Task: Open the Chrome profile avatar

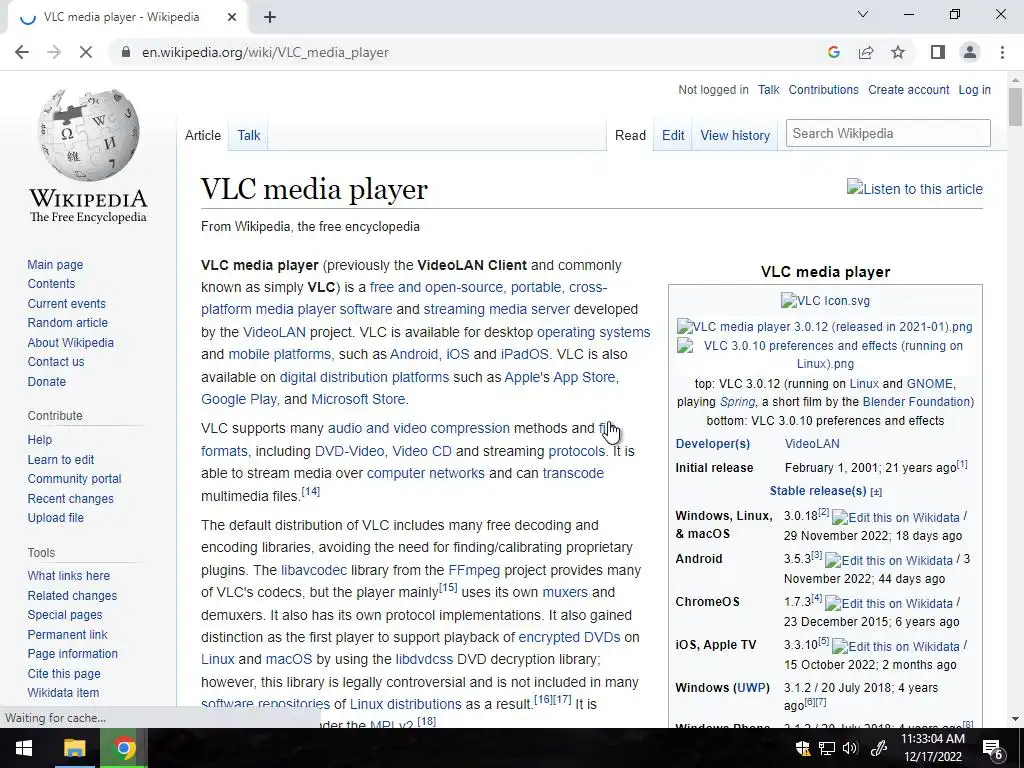Action: (970, 52)
